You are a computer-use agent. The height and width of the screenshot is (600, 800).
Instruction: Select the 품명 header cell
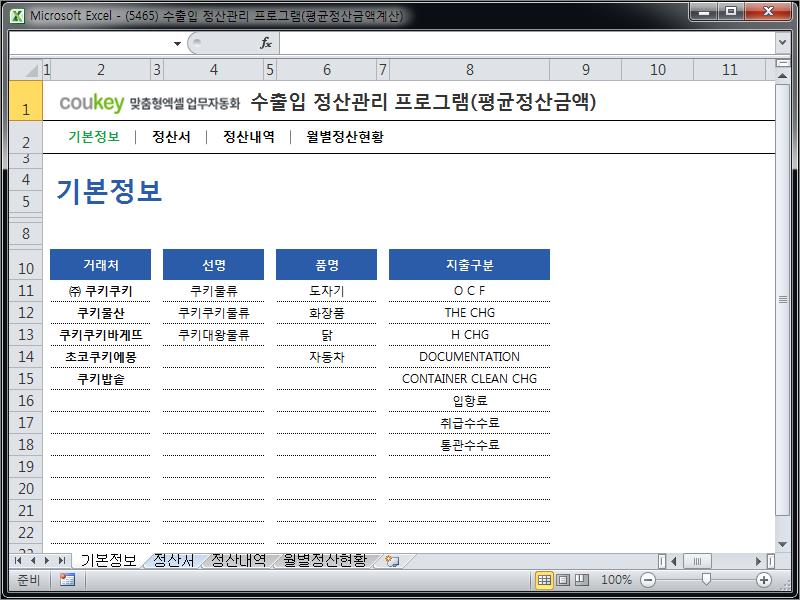(327, 264)
